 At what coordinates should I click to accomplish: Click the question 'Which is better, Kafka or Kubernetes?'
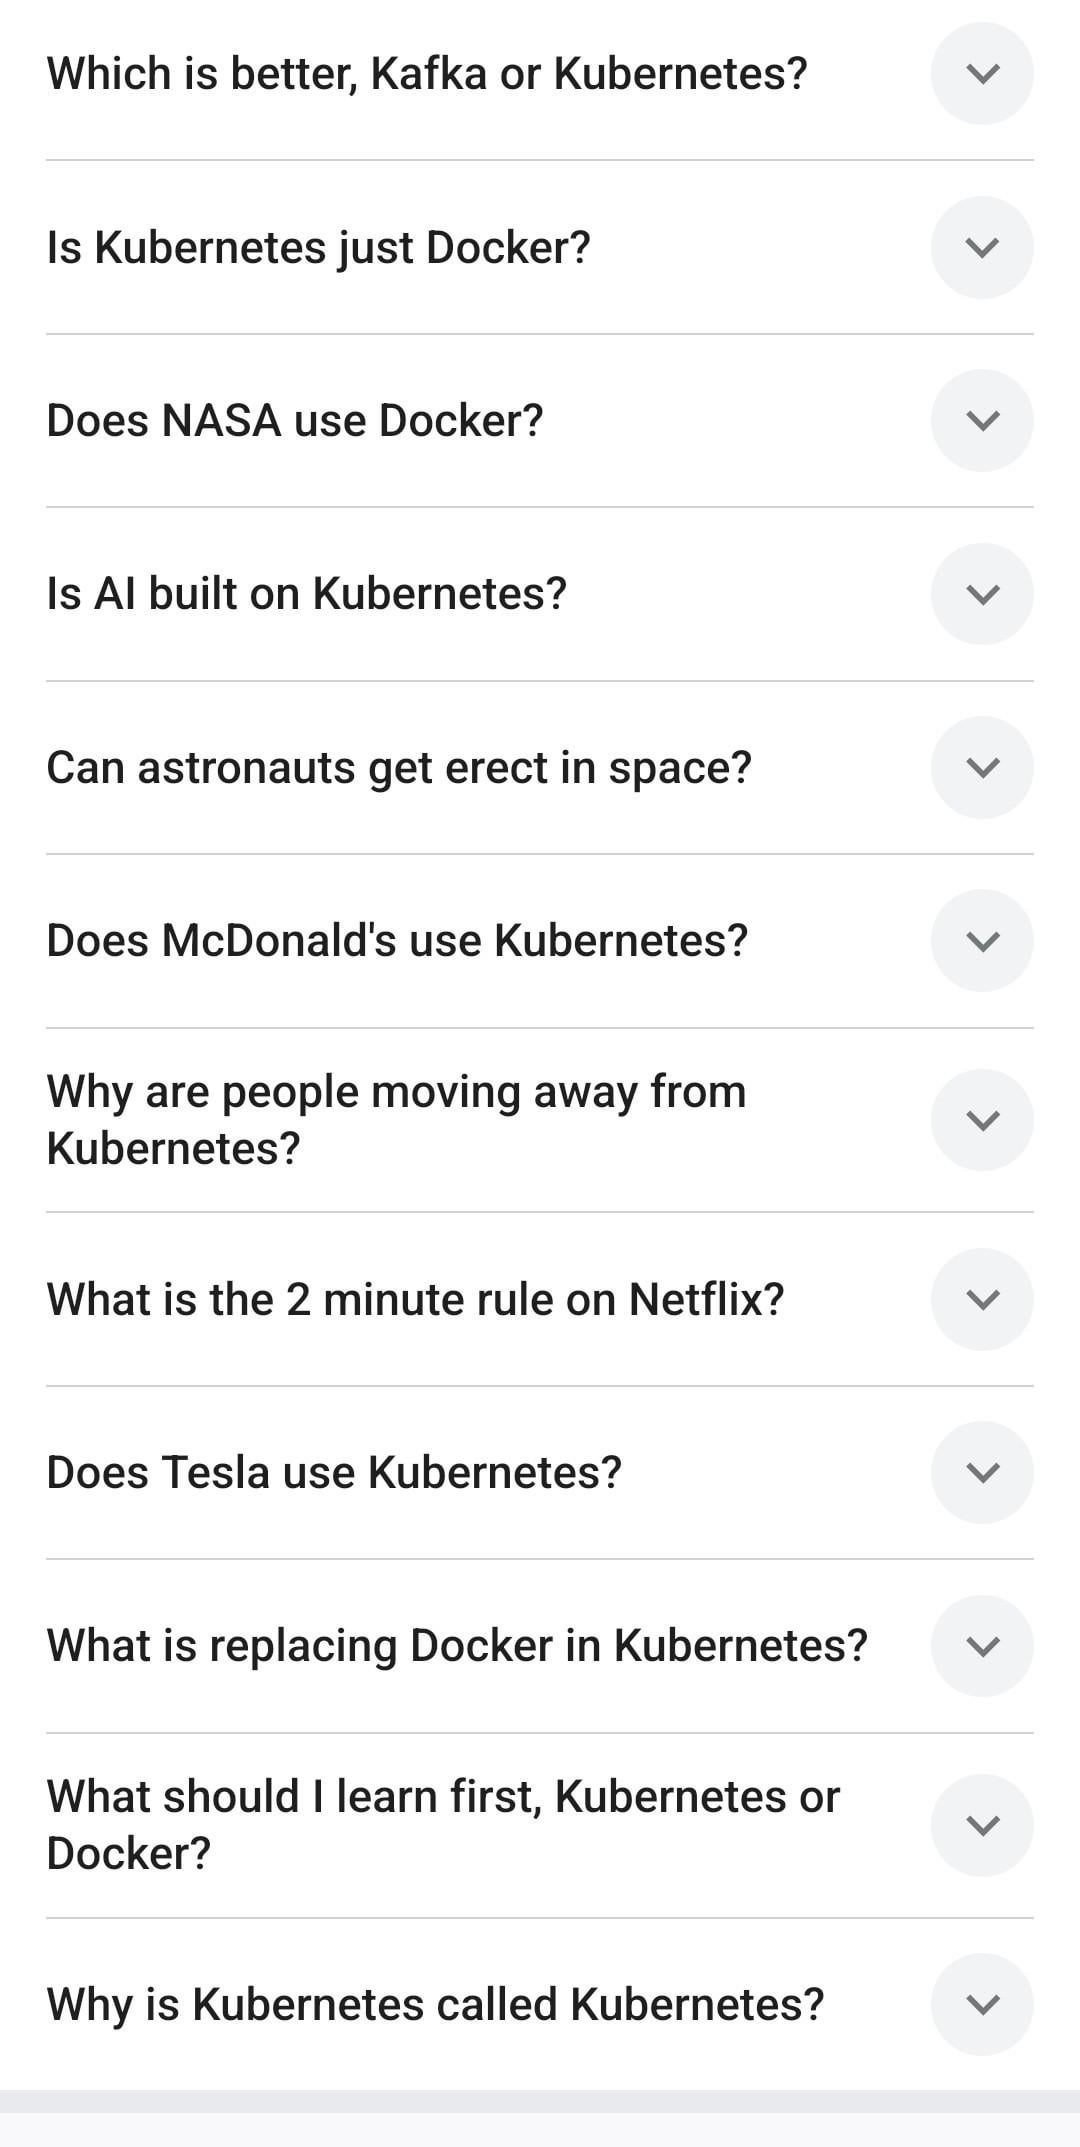(427, 74)
